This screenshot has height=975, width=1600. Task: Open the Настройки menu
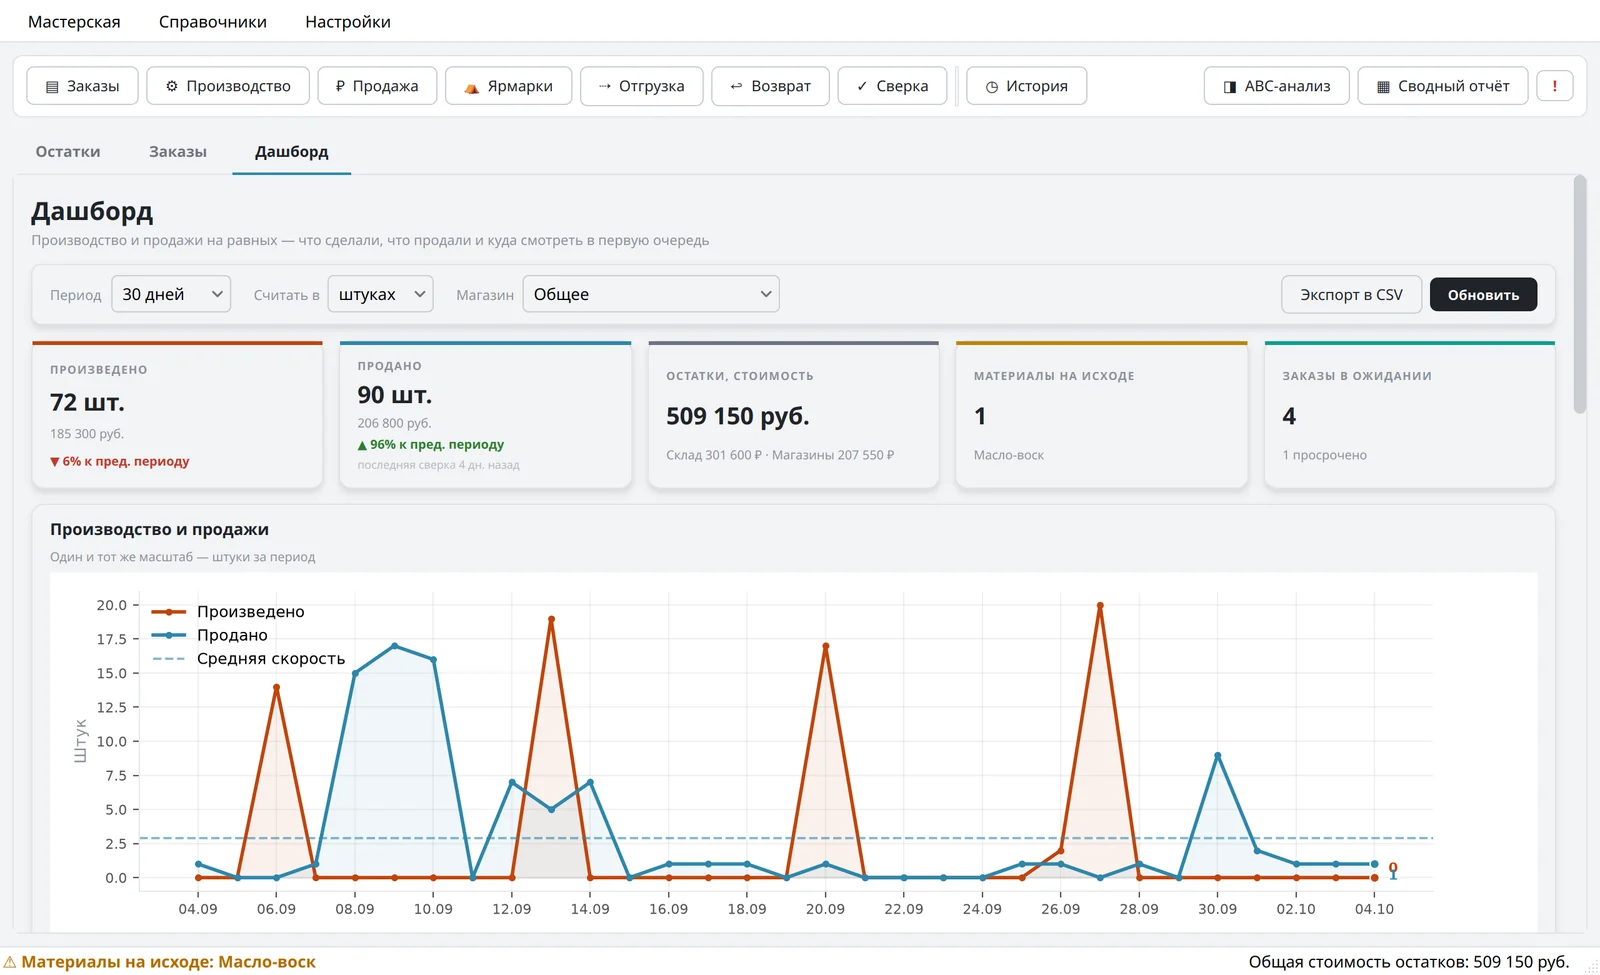pos(348,22)
